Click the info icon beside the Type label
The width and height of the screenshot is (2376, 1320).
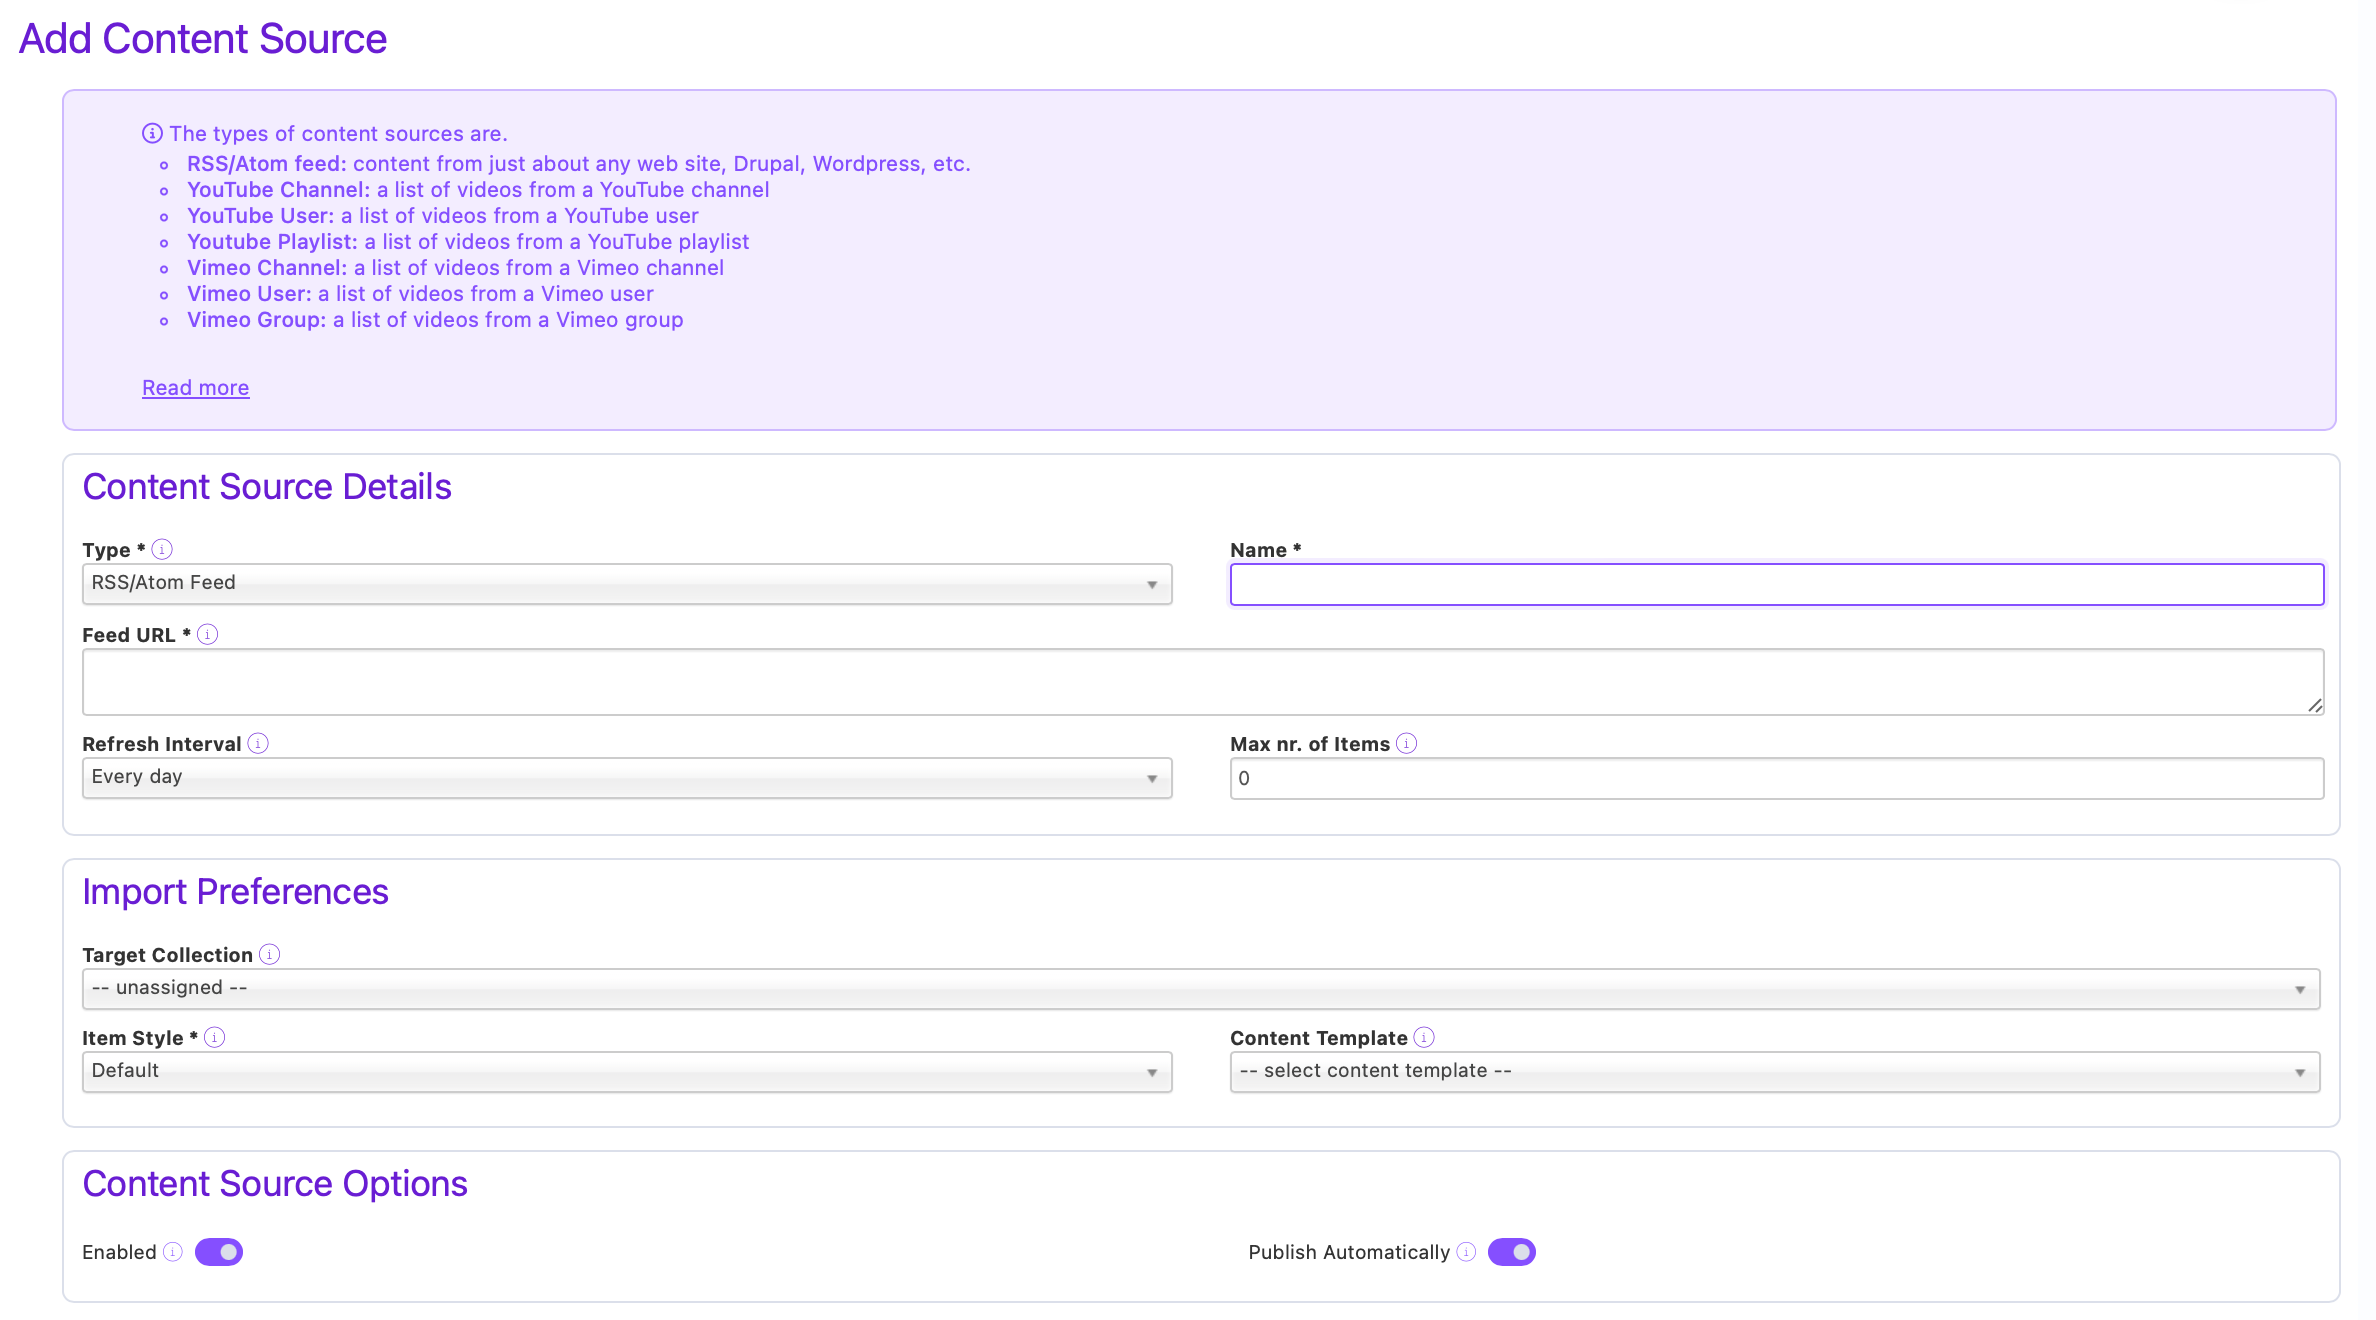click(x=162, y=549)
